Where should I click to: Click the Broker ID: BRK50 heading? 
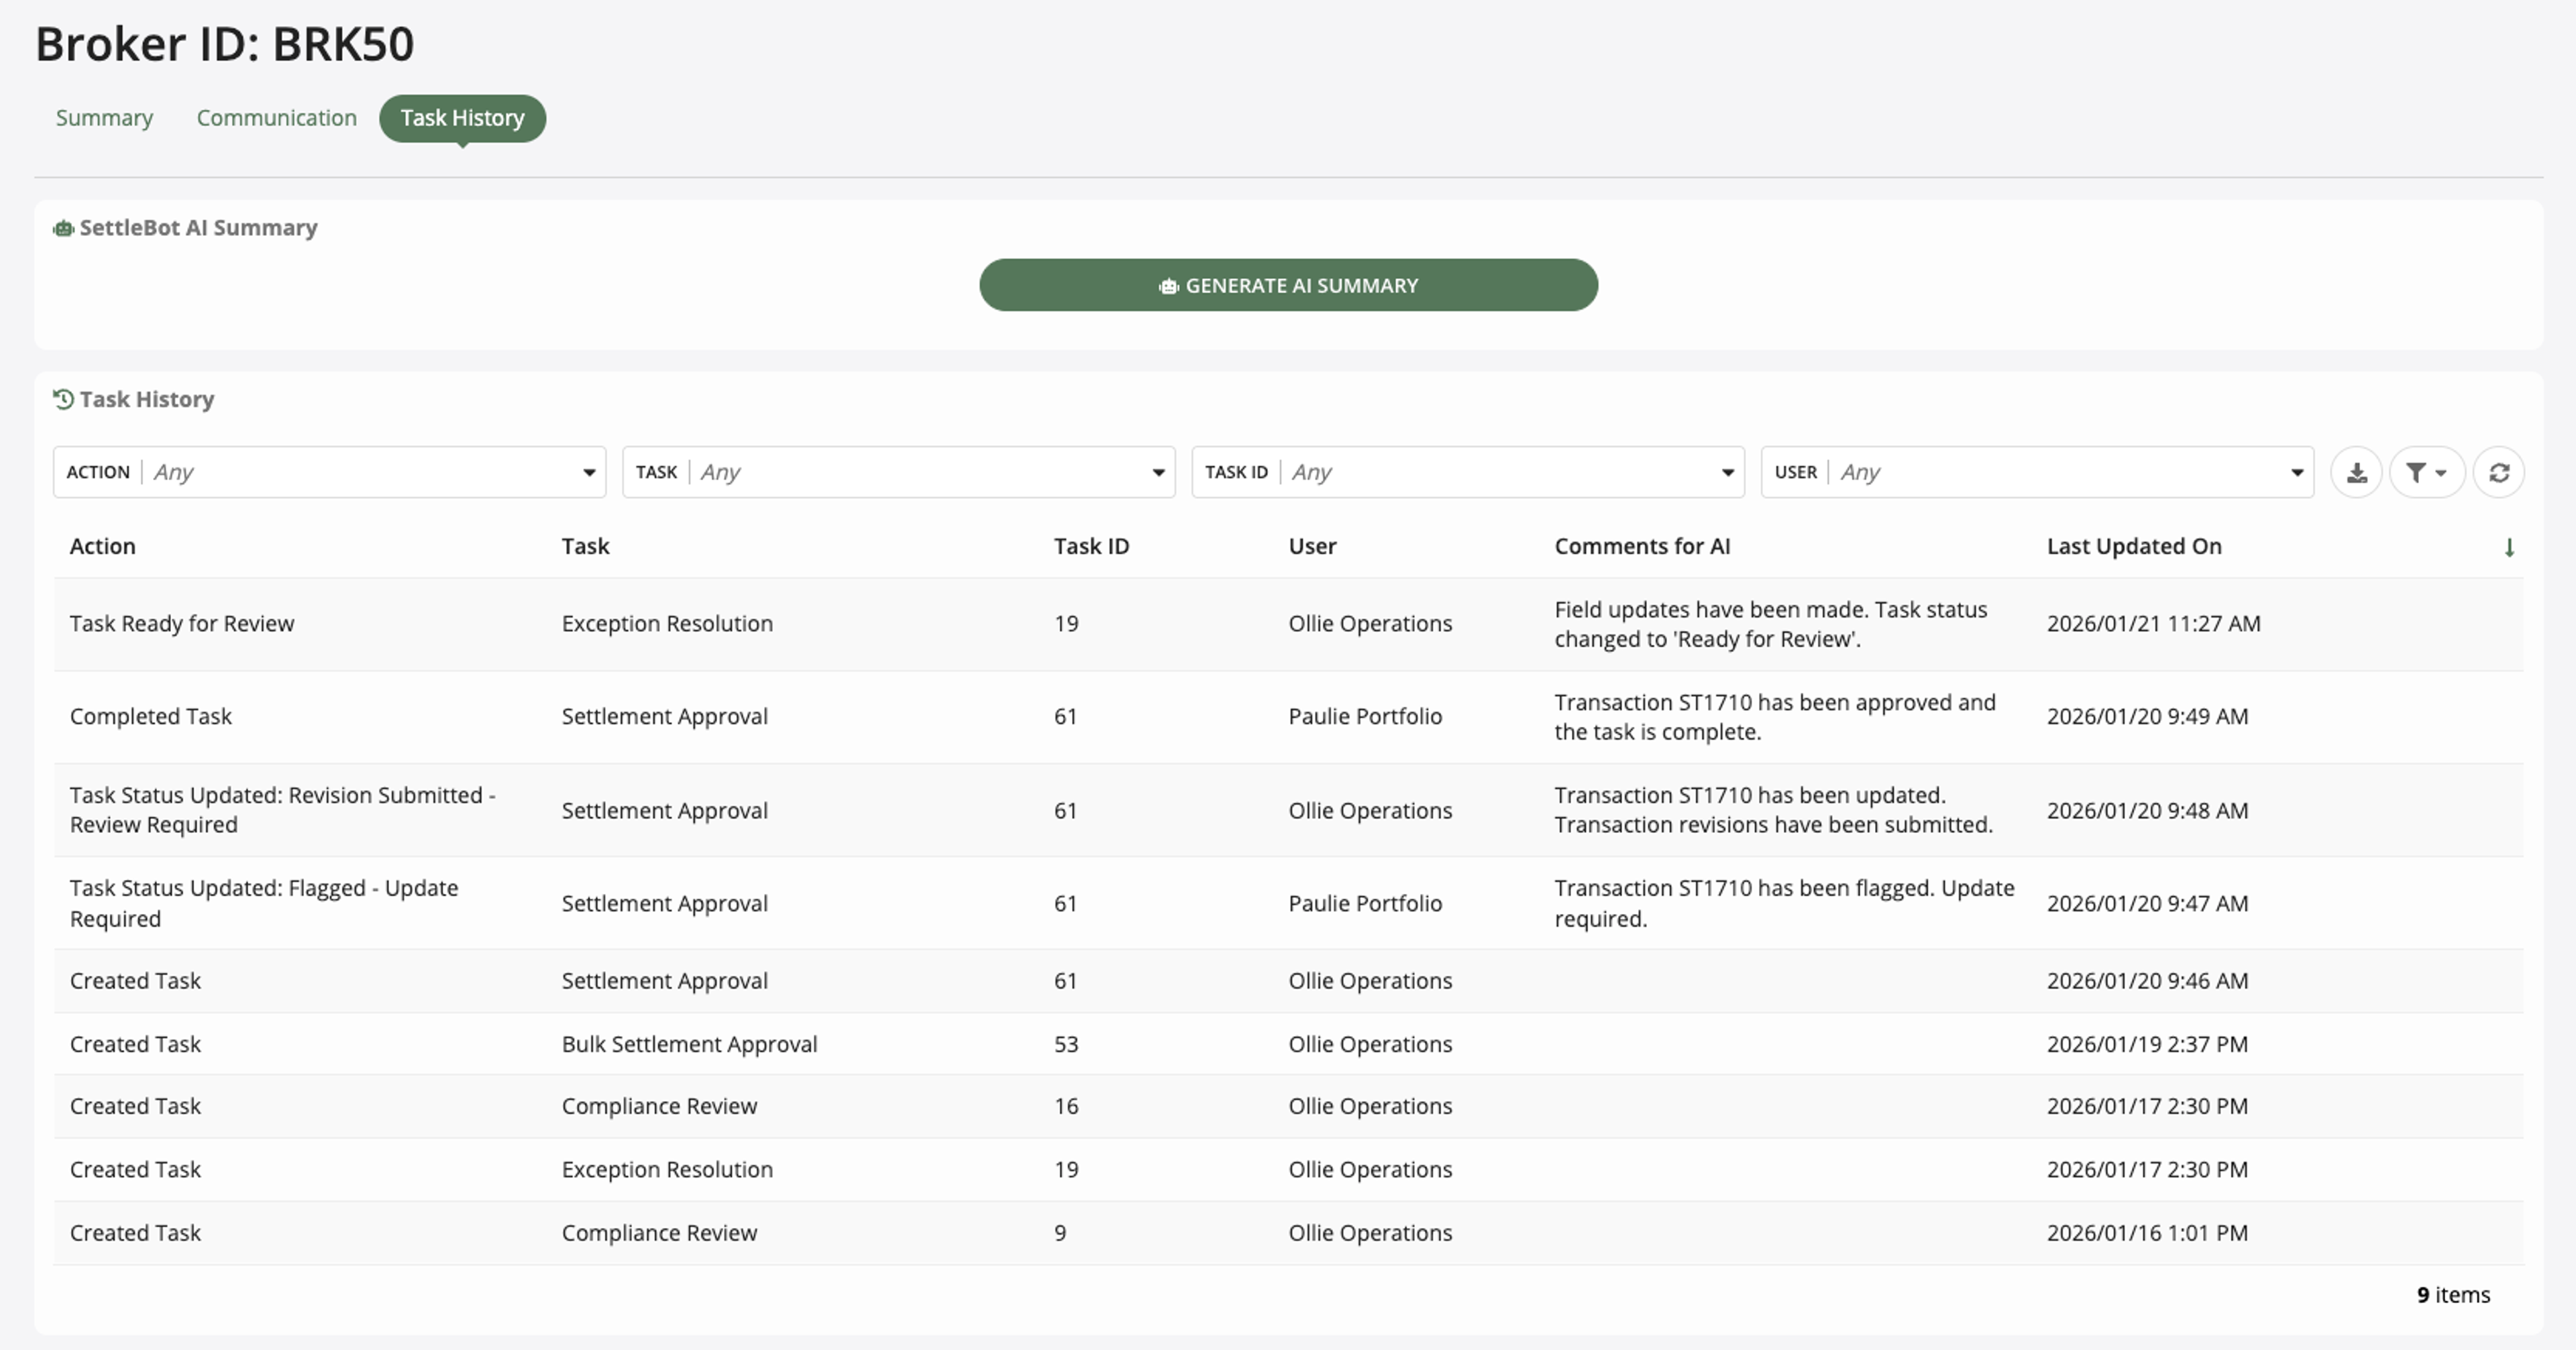click(x=225, y=44)
